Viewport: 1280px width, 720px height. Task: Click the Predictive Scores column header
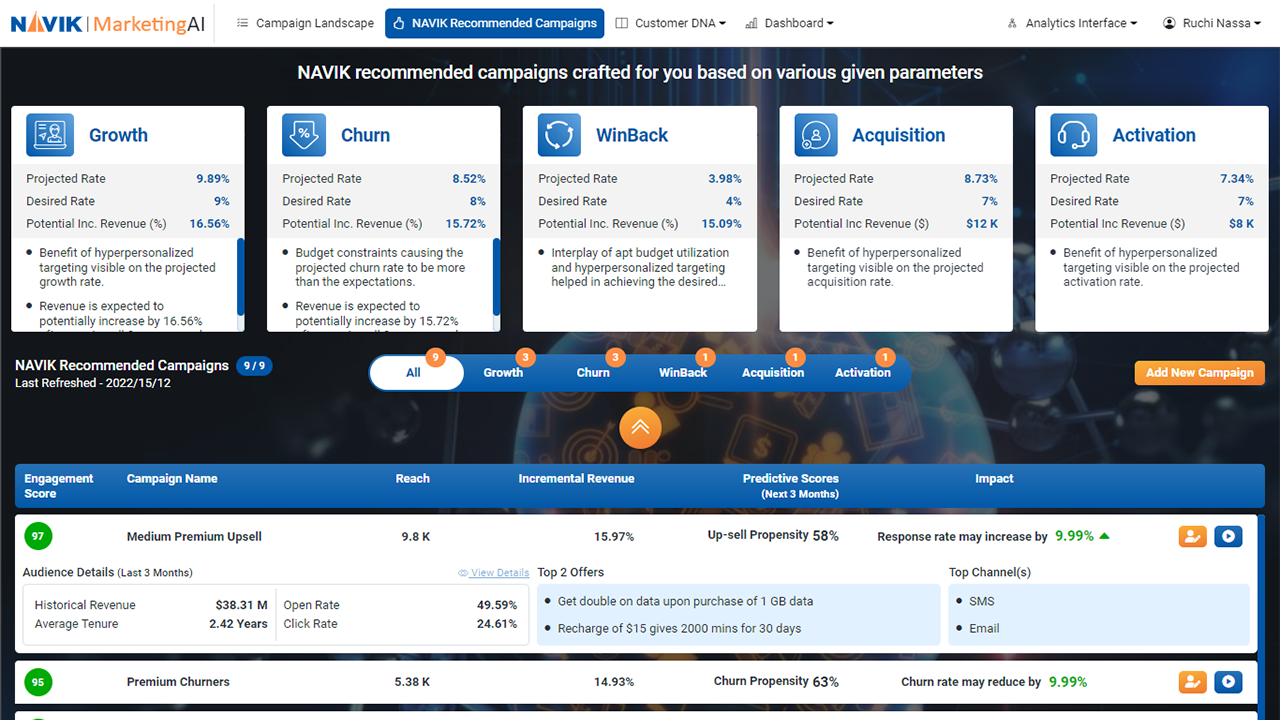790,486
